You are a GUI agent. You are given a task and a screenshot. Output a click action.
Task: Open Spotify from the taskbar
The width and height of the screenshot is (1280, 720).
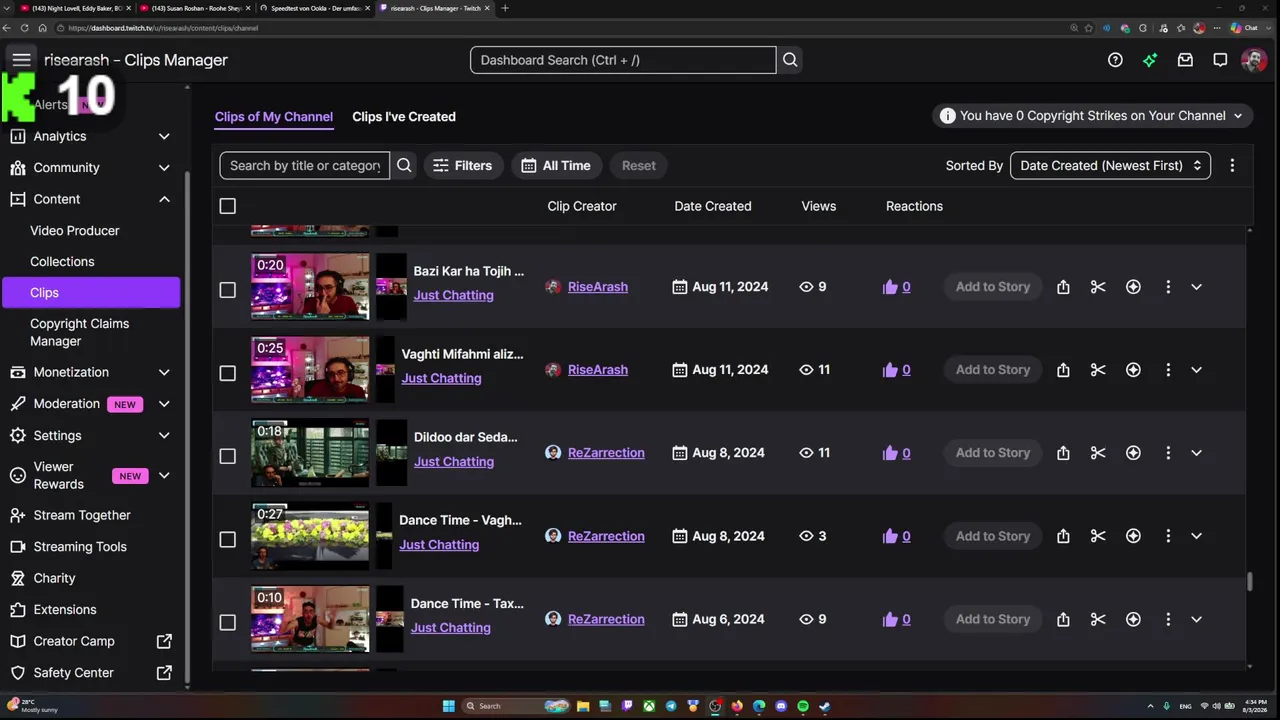pyautogui.click(x=803, y=706)
